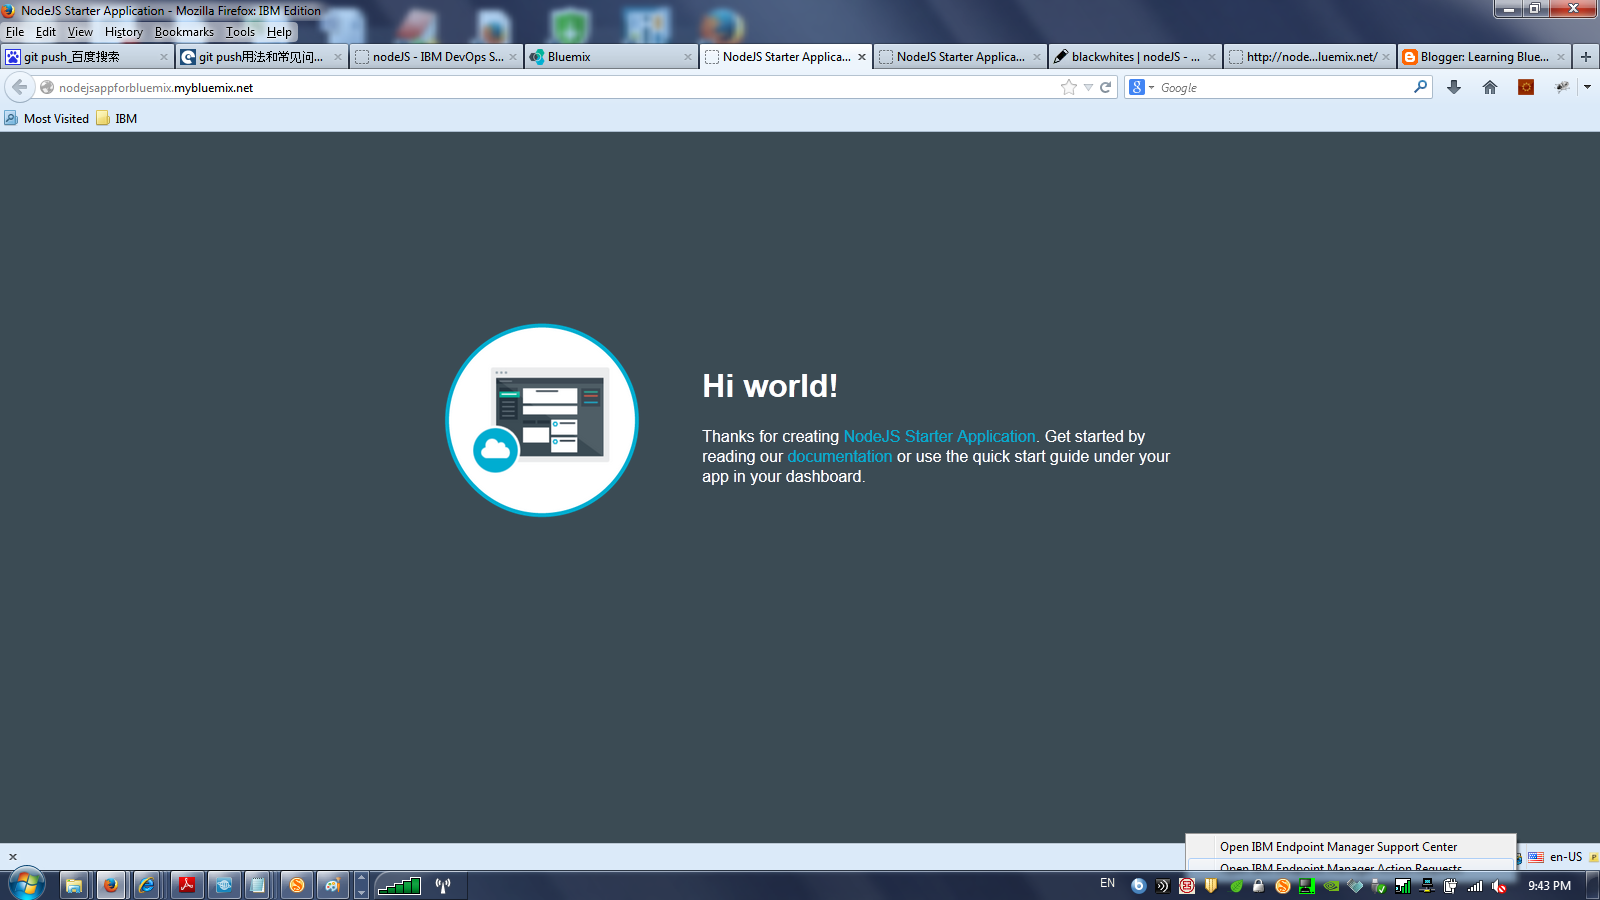Go back with the Back arrow button
Viewport: 1600px width, 900px height.
point(20,87)
